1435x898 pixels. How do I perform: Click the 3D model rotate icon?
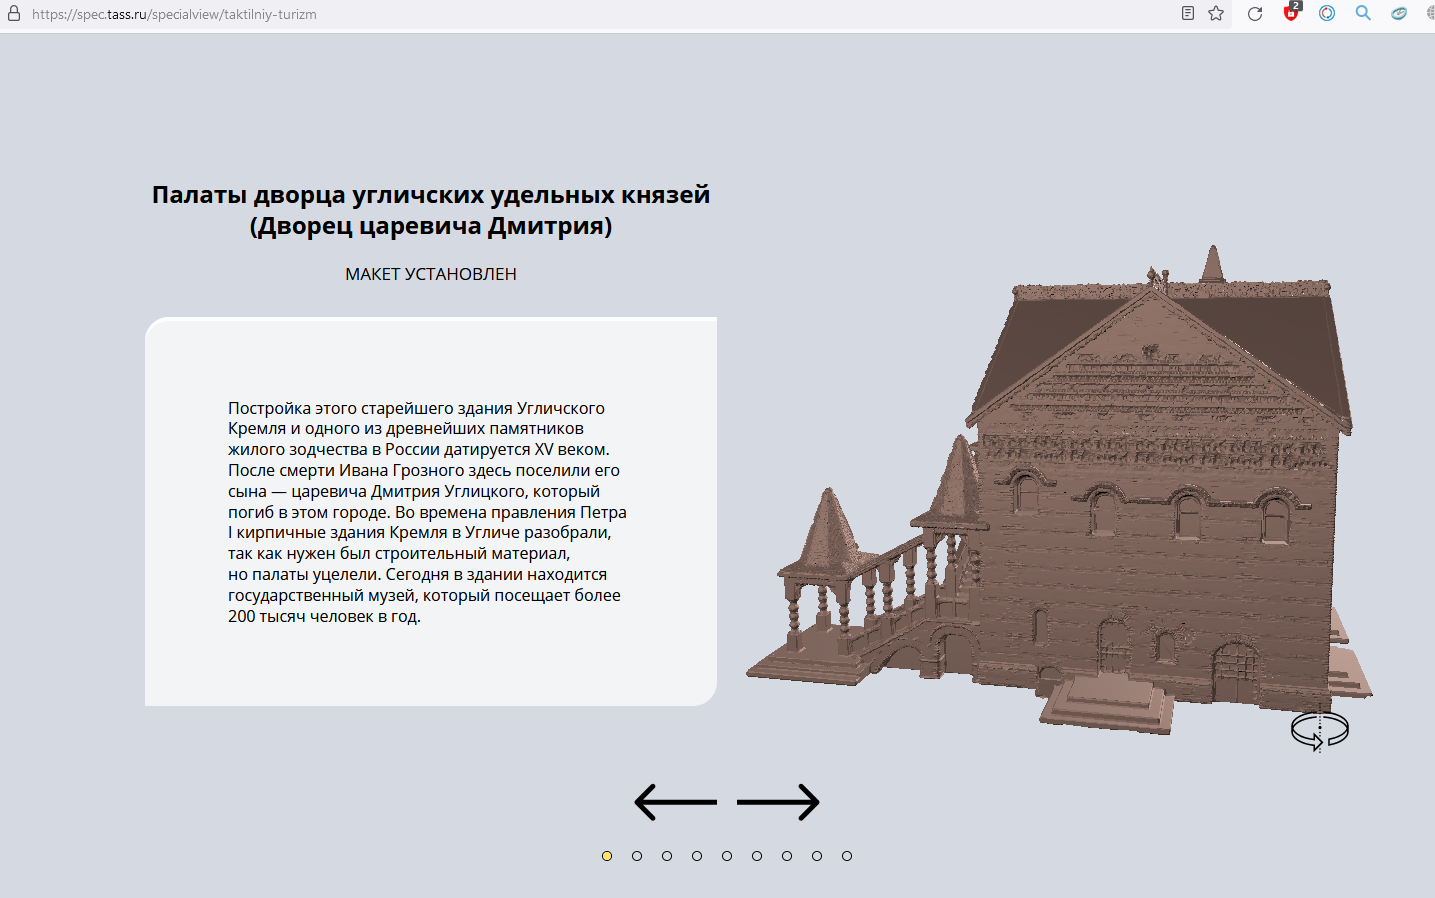[1319, 730]
